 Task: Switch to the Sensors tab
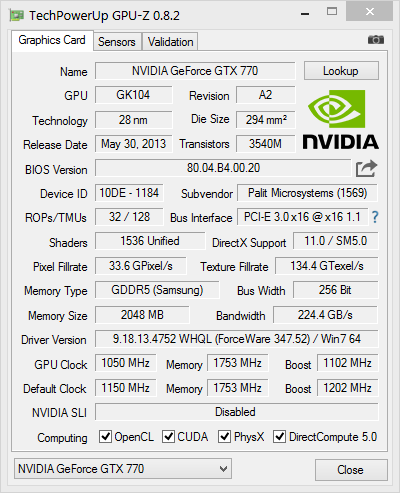pyautogui.click(x=117, y=42)
